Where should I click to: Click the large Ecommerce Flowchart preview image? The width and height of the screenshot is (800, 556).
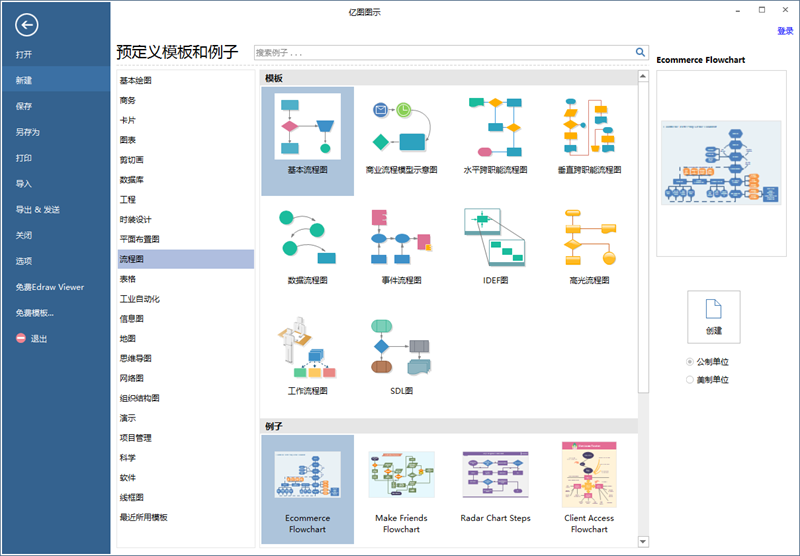click(x=721, y=163)
